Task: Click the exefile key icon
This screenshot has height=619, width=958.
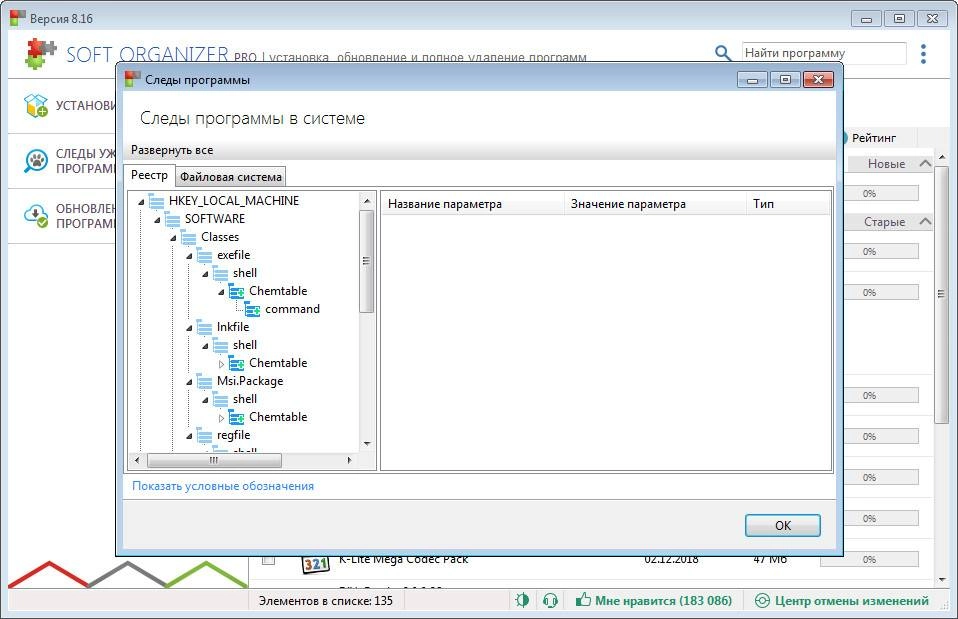Action: pos(204,255)
